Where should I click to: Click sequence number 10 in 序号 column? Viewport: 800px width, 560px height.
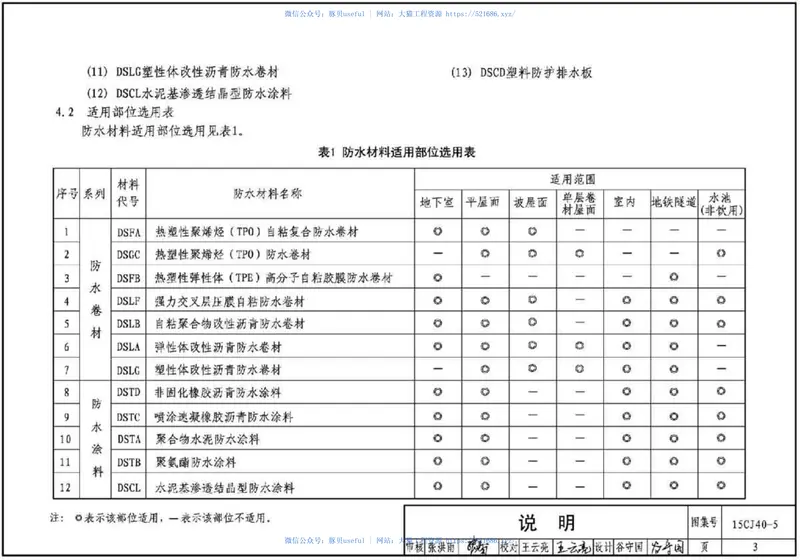[x=65, y=439]
